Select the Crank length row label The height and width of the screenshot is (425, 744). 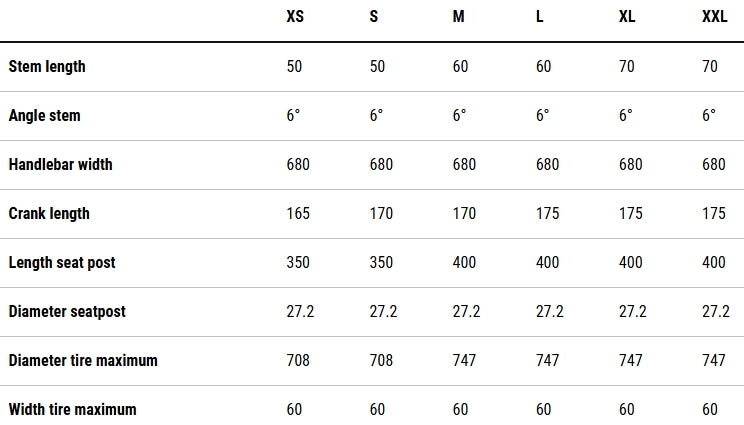[x=49, y=214]
